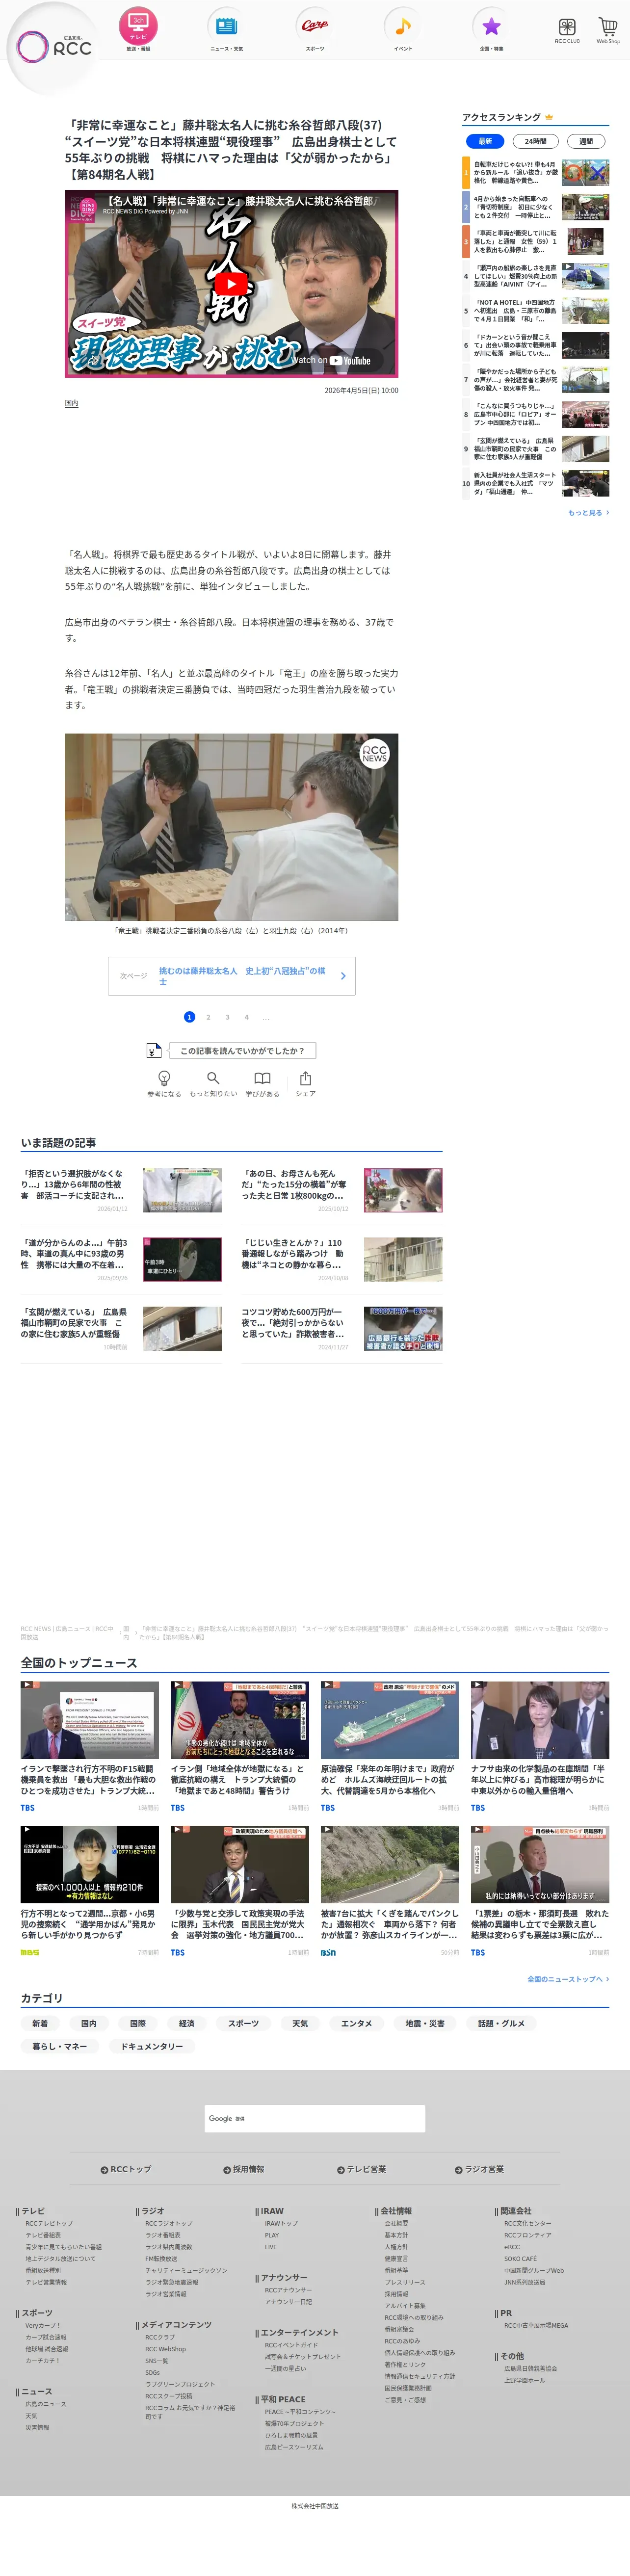Go to article page 4
This screenshot has width=630, height=2576.
tap(246, 1017)
